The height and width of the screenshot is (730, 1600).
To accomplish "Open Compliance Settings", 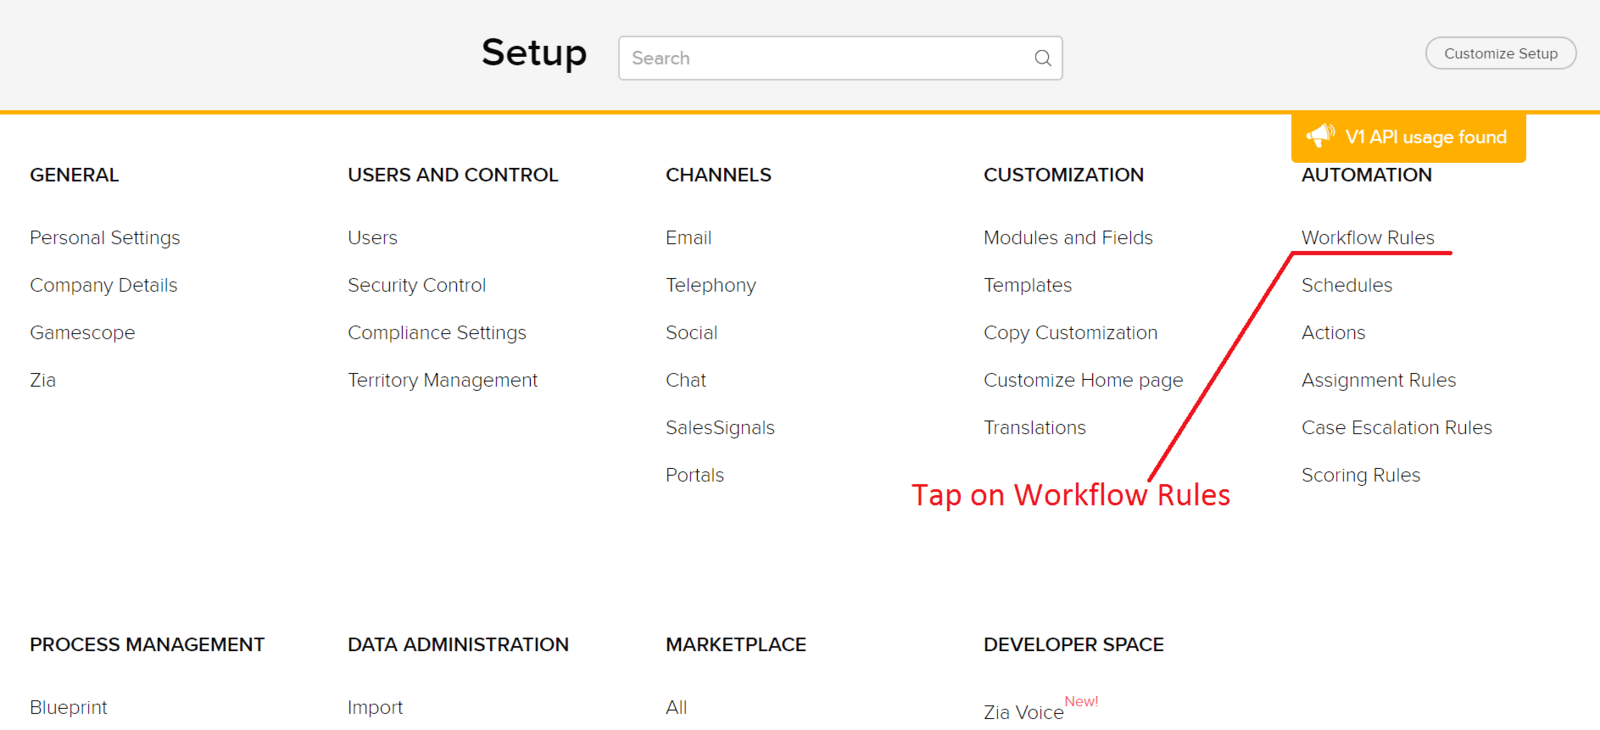I will click(437, 333).
